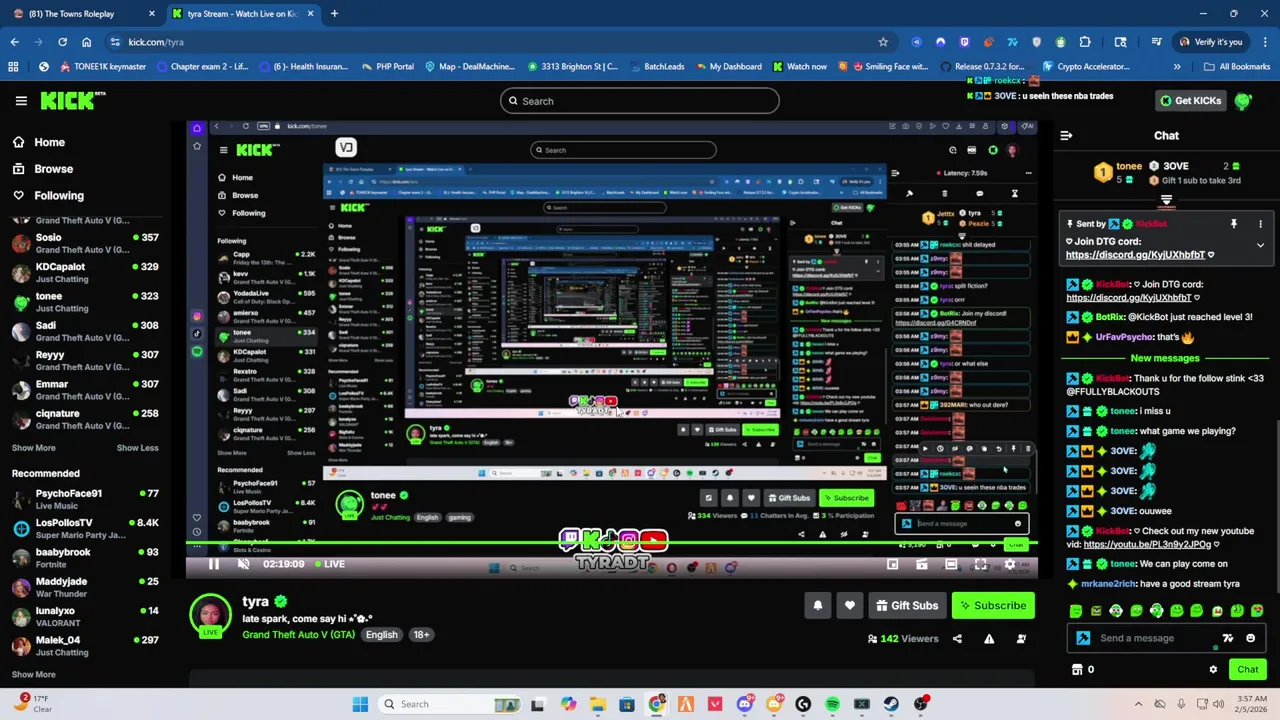Screen dimensions: 1280x720
Task: Follow tyra with the heart button
Action: click(850, 605)
